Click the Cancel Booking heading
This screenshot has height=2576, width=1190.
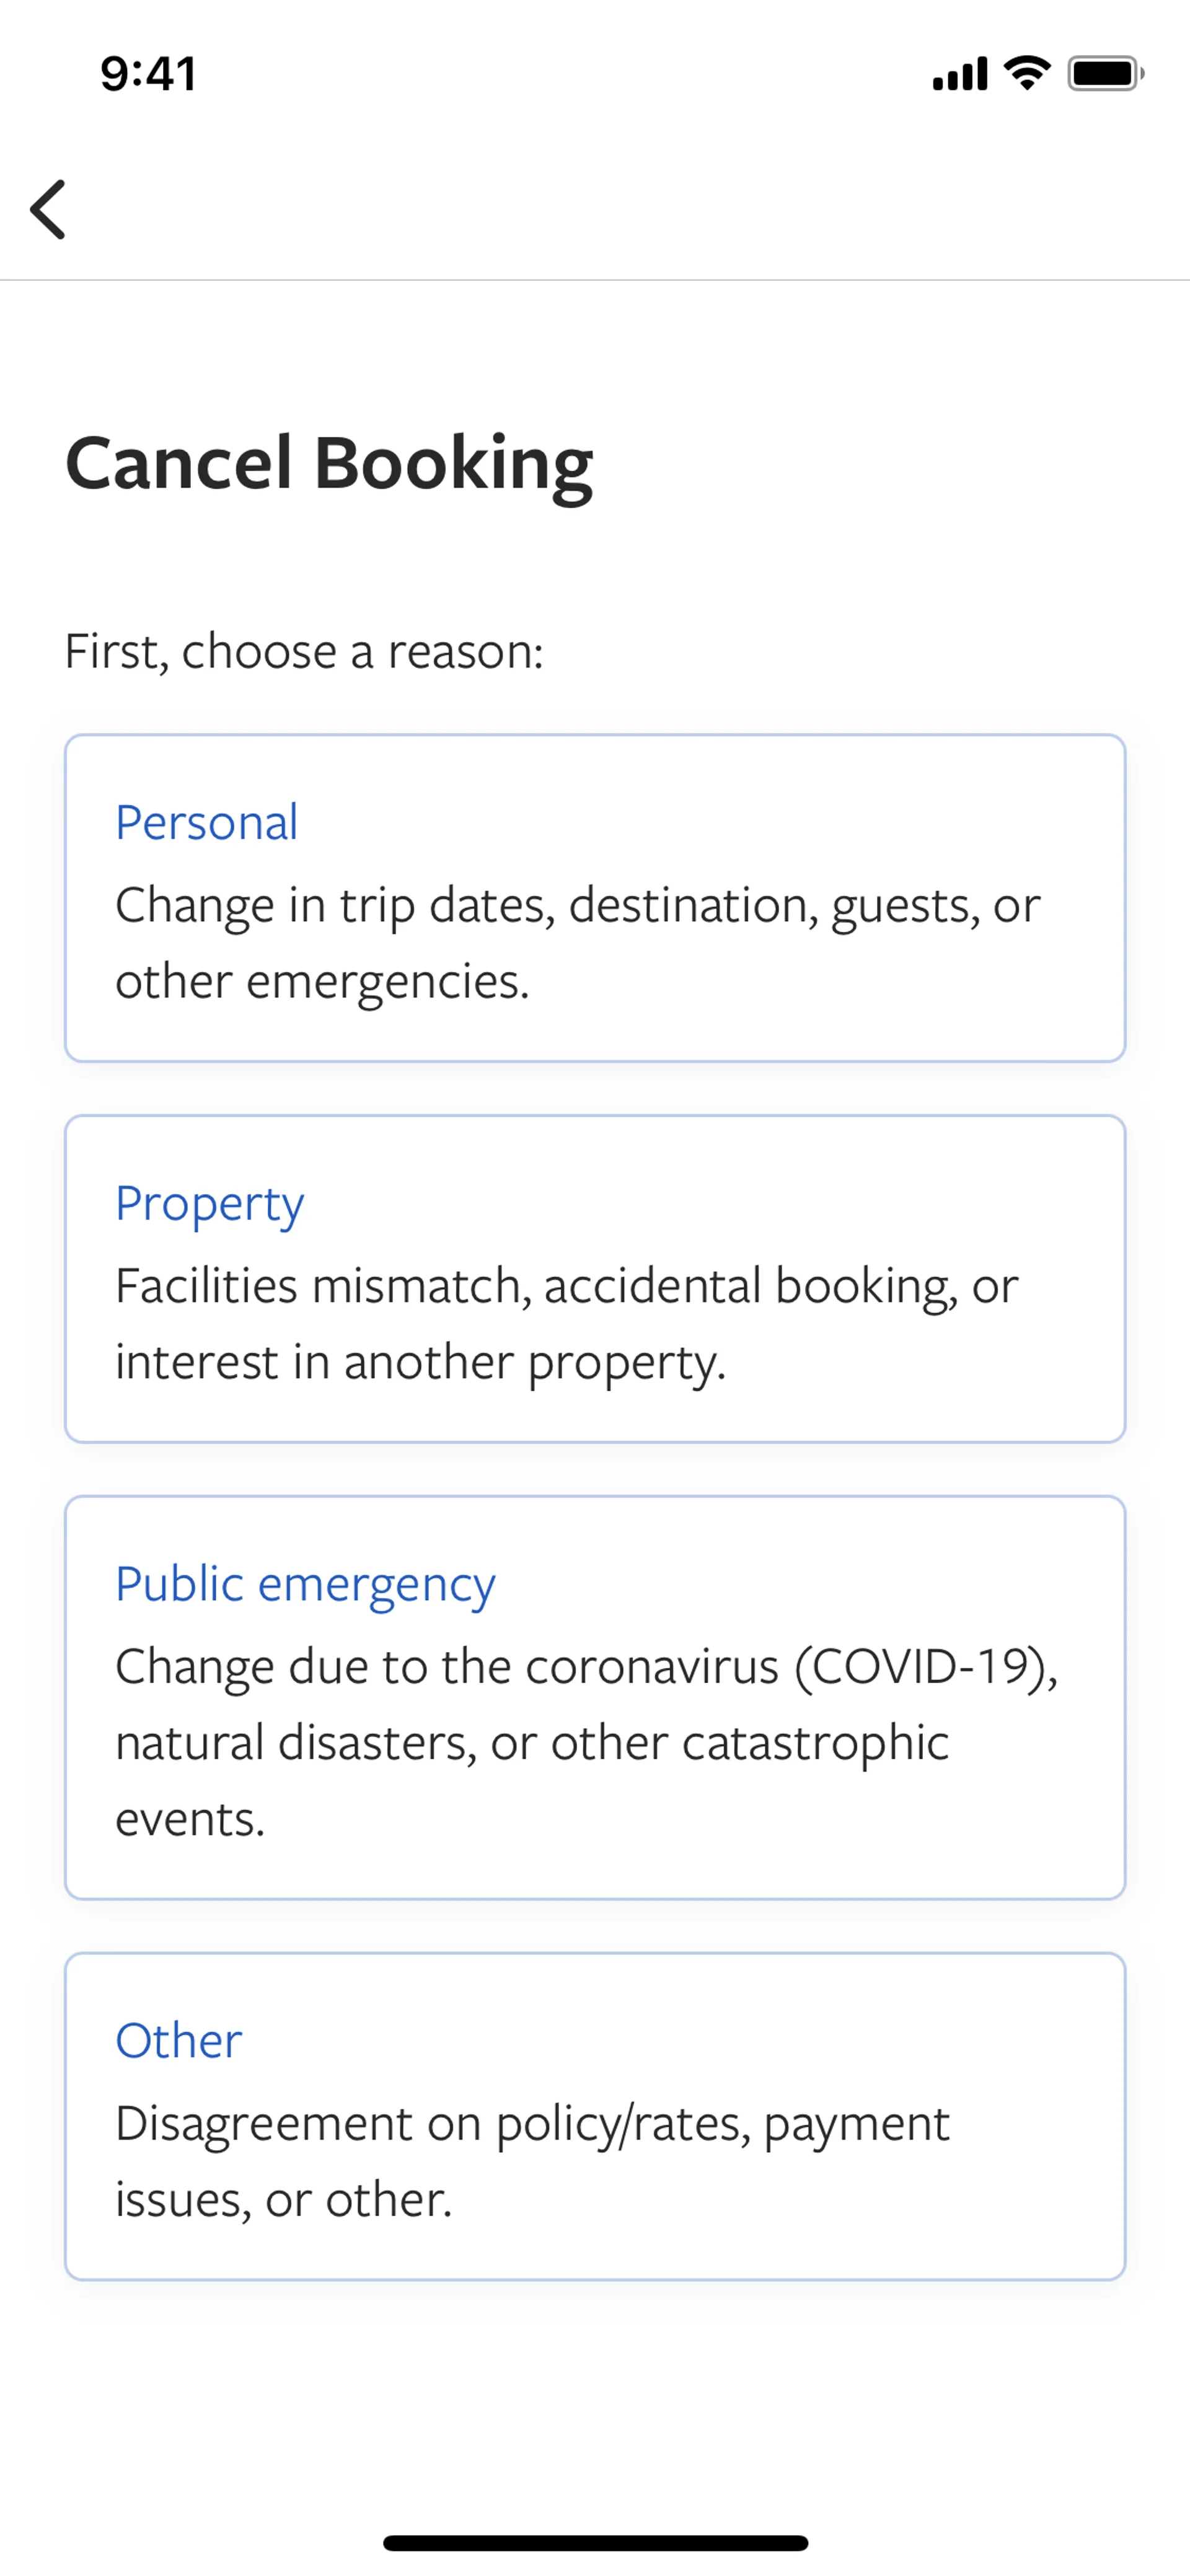(x=329, y=464)
